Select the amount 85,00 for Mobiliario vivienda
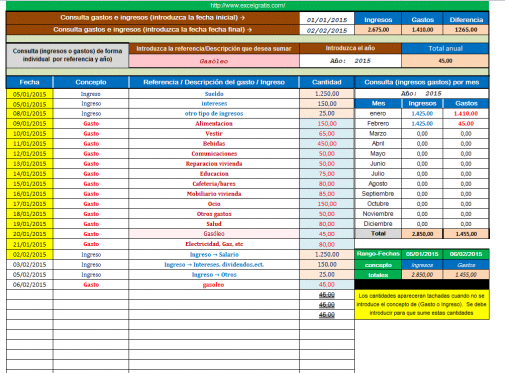This screenshot has height=373, width=505. point(327,194)
